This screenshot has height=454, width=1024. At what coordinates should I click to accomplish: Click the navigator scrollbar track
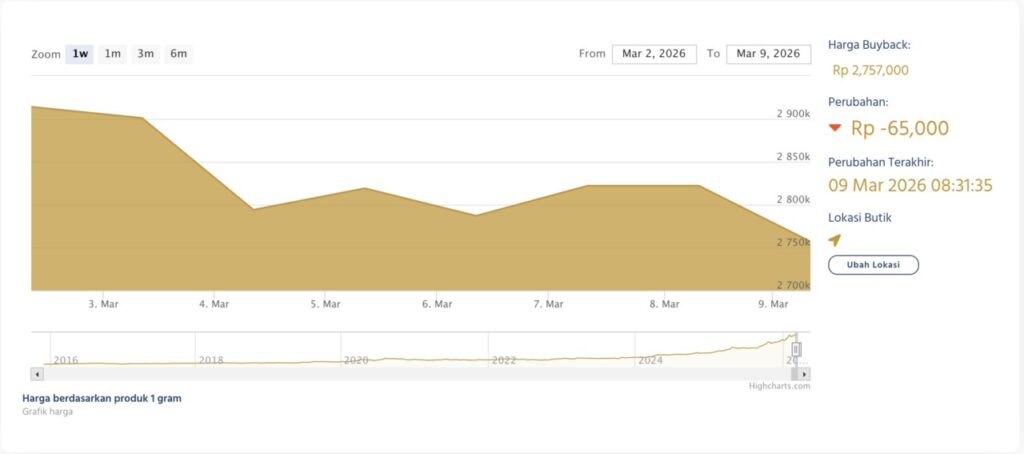click(x=400, y=374)
